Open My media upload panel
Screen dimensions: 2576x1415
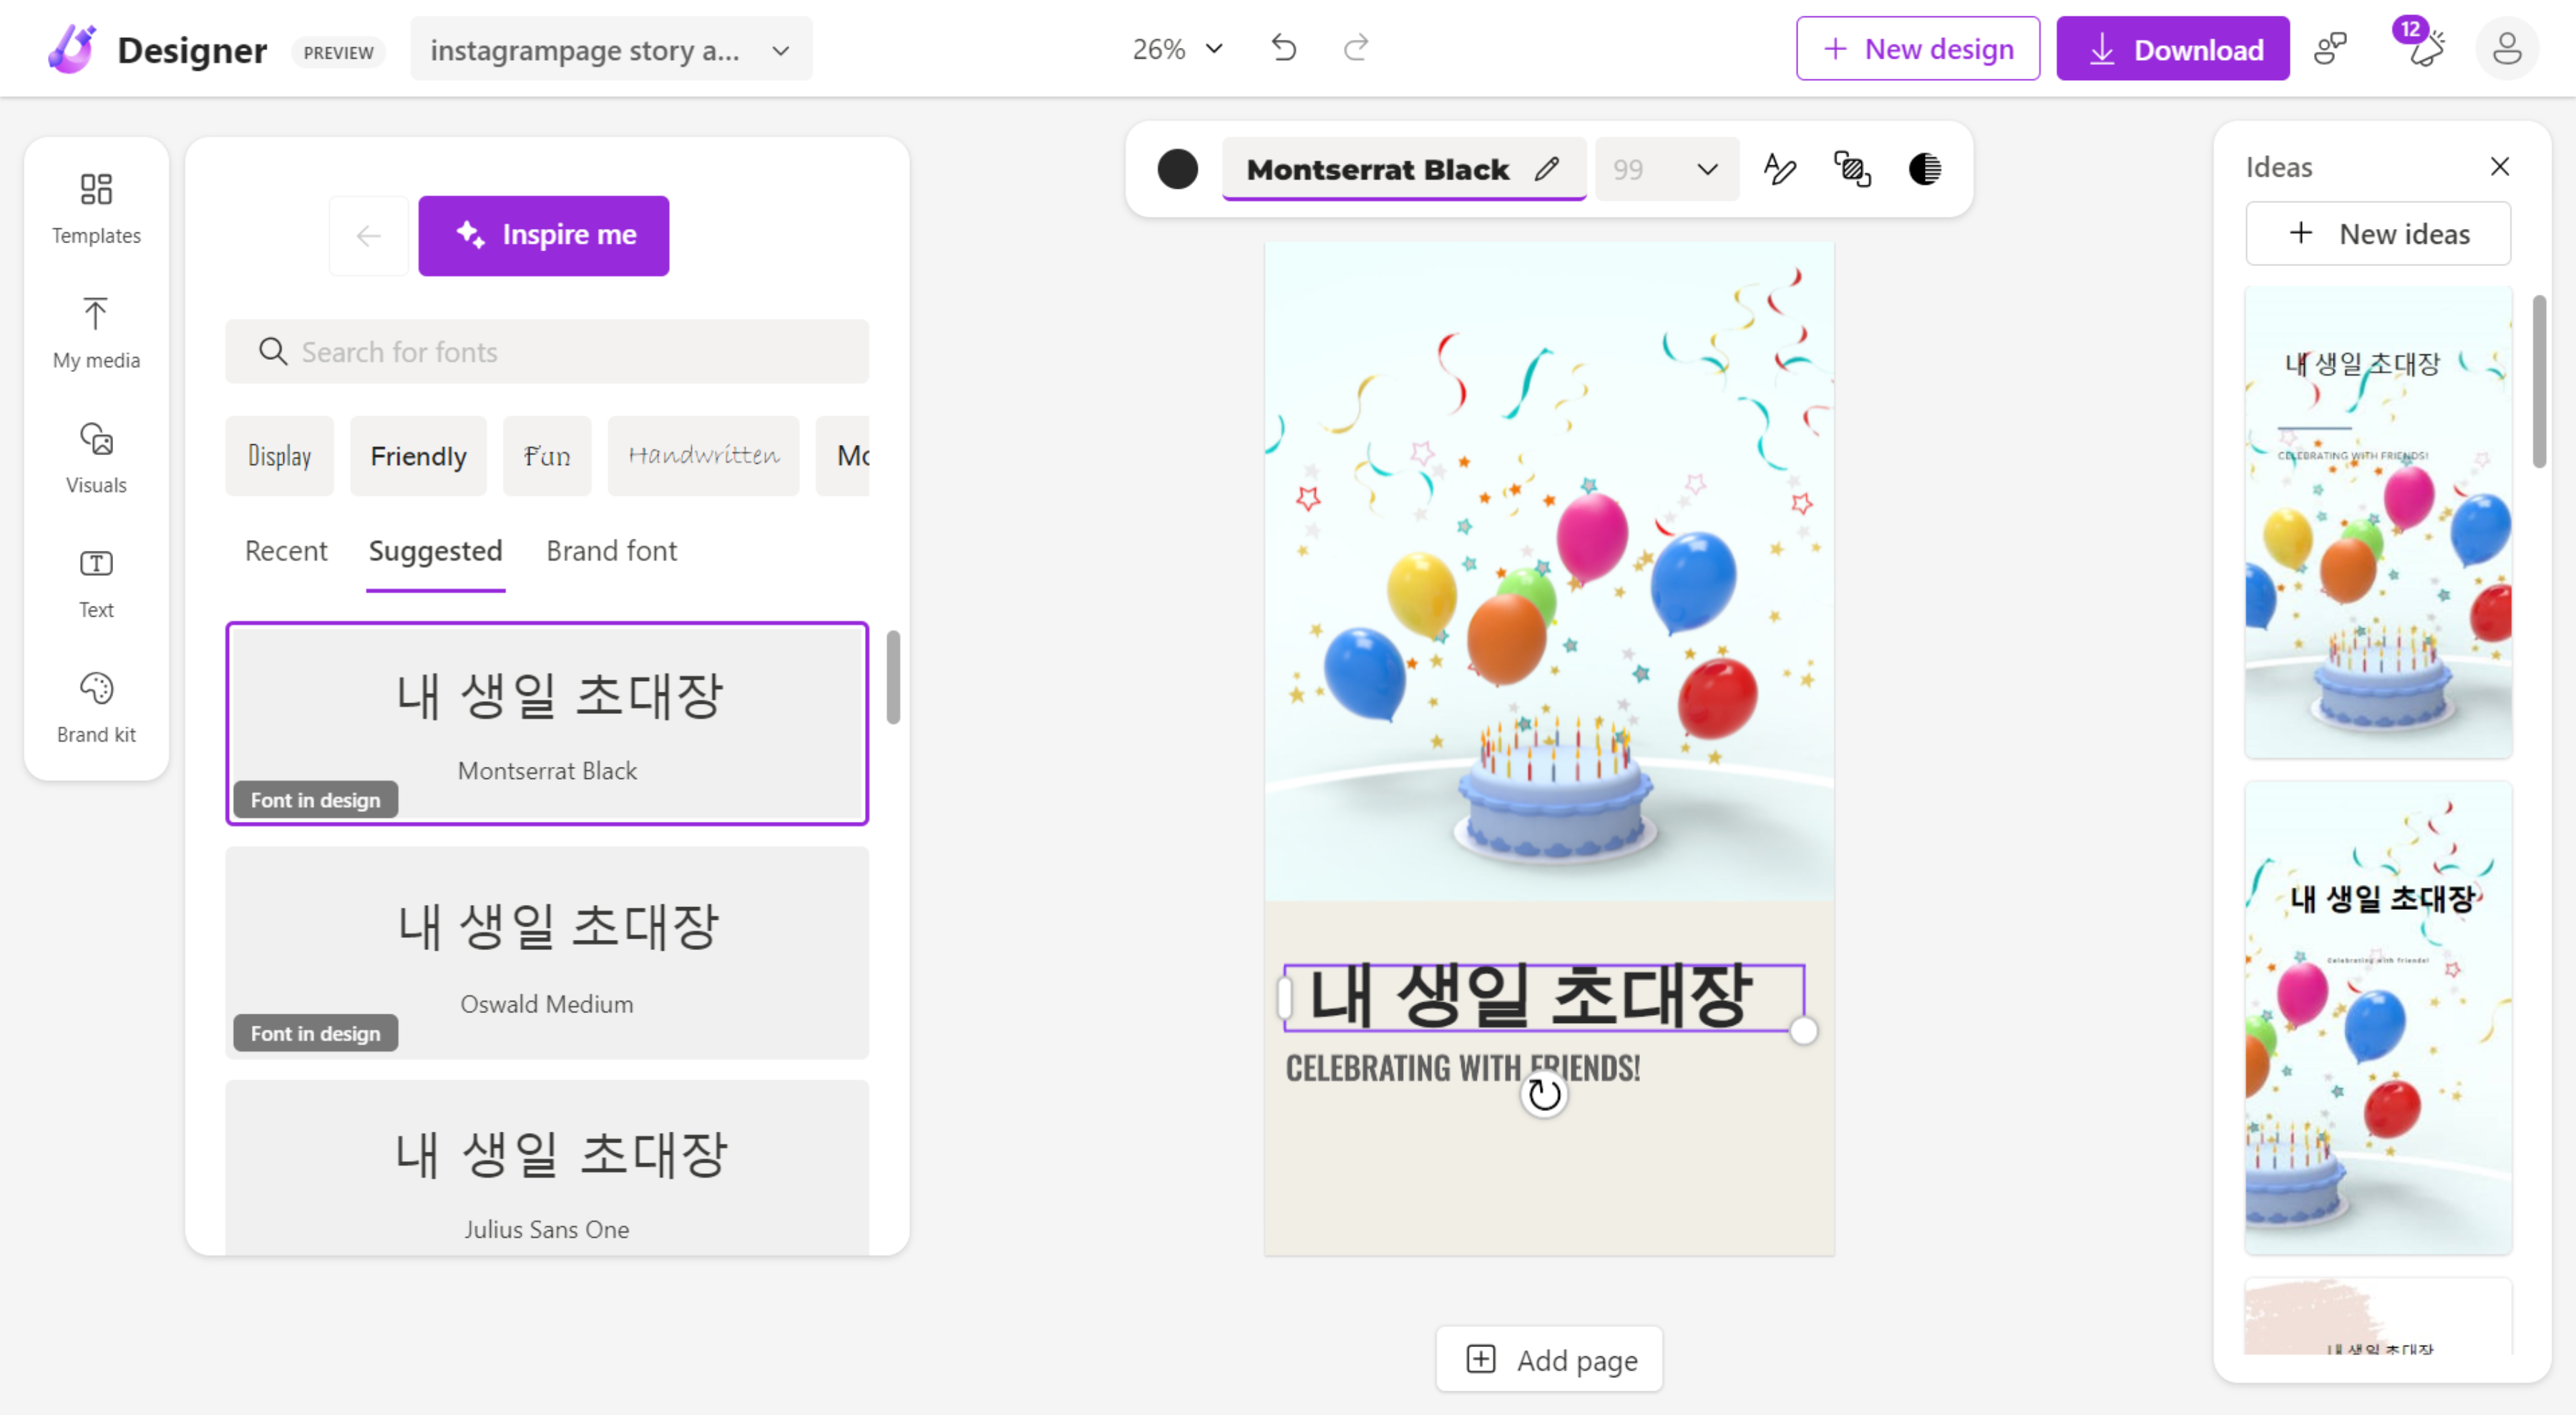[96, 332]
